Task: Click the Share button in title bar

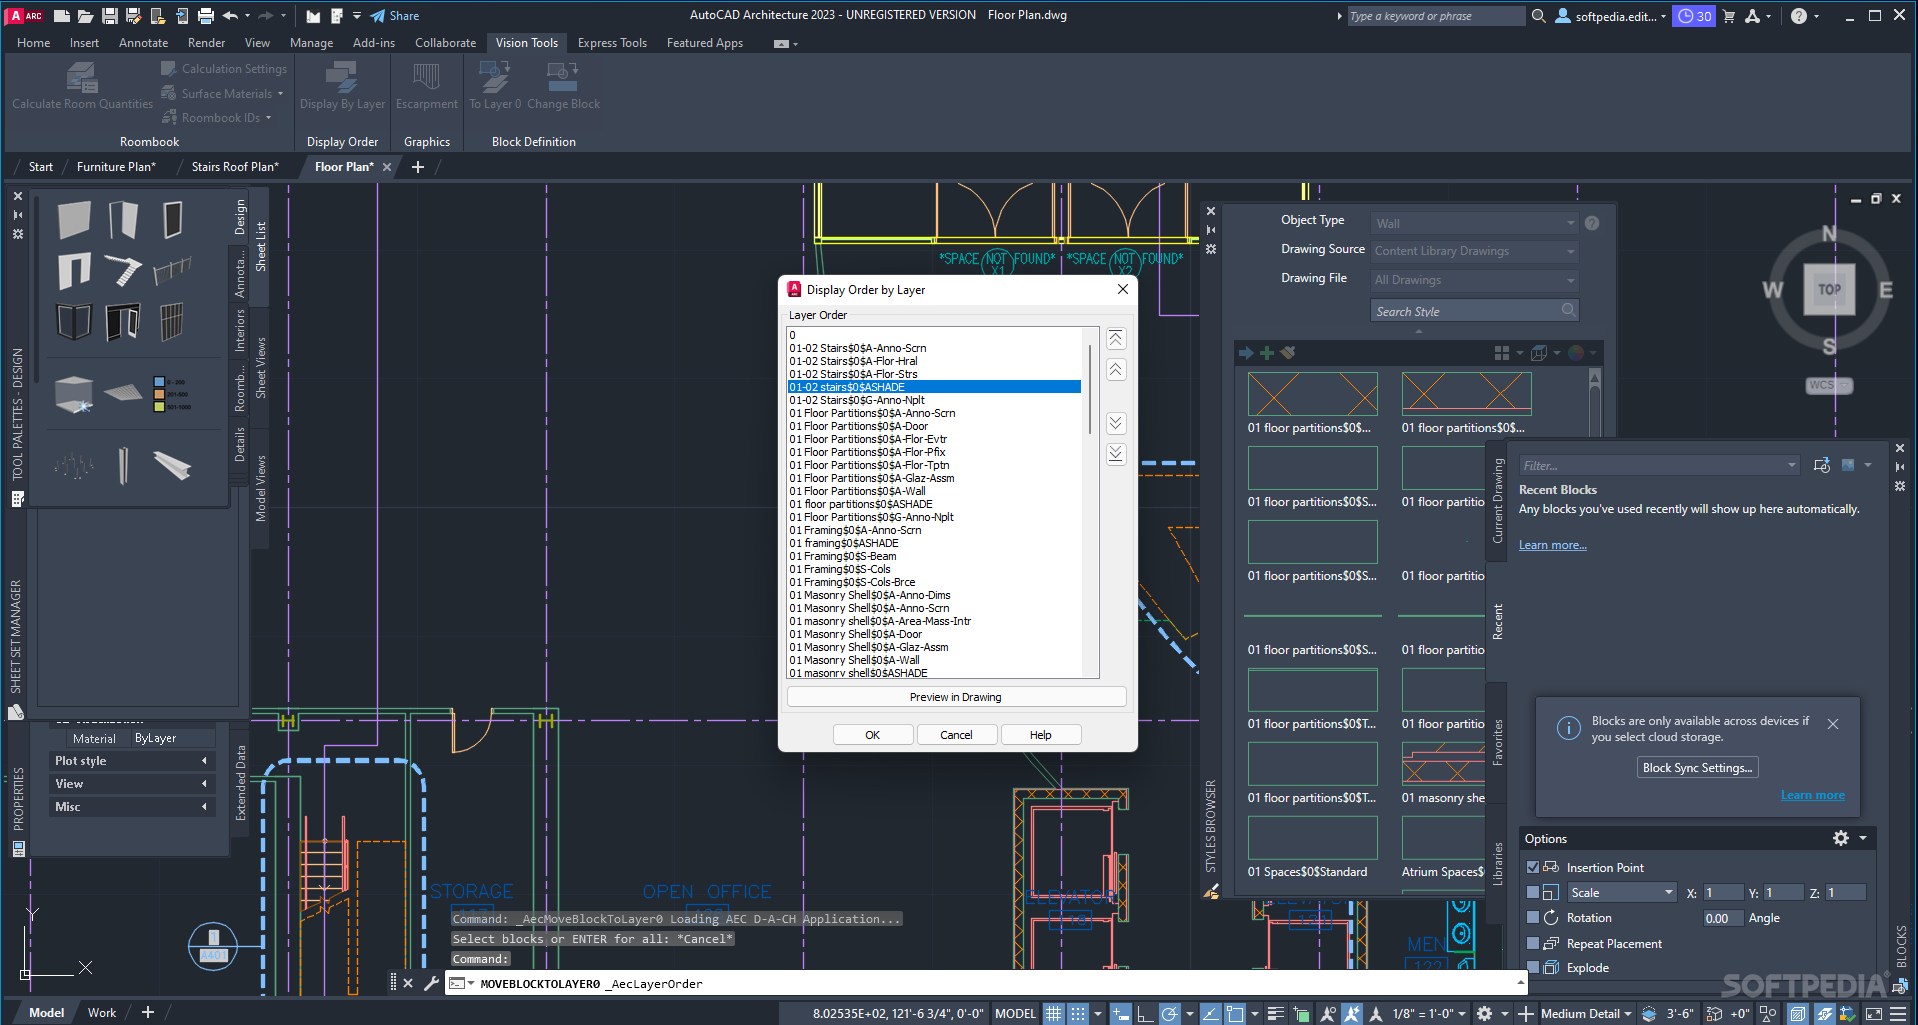Action: point(395,16)
